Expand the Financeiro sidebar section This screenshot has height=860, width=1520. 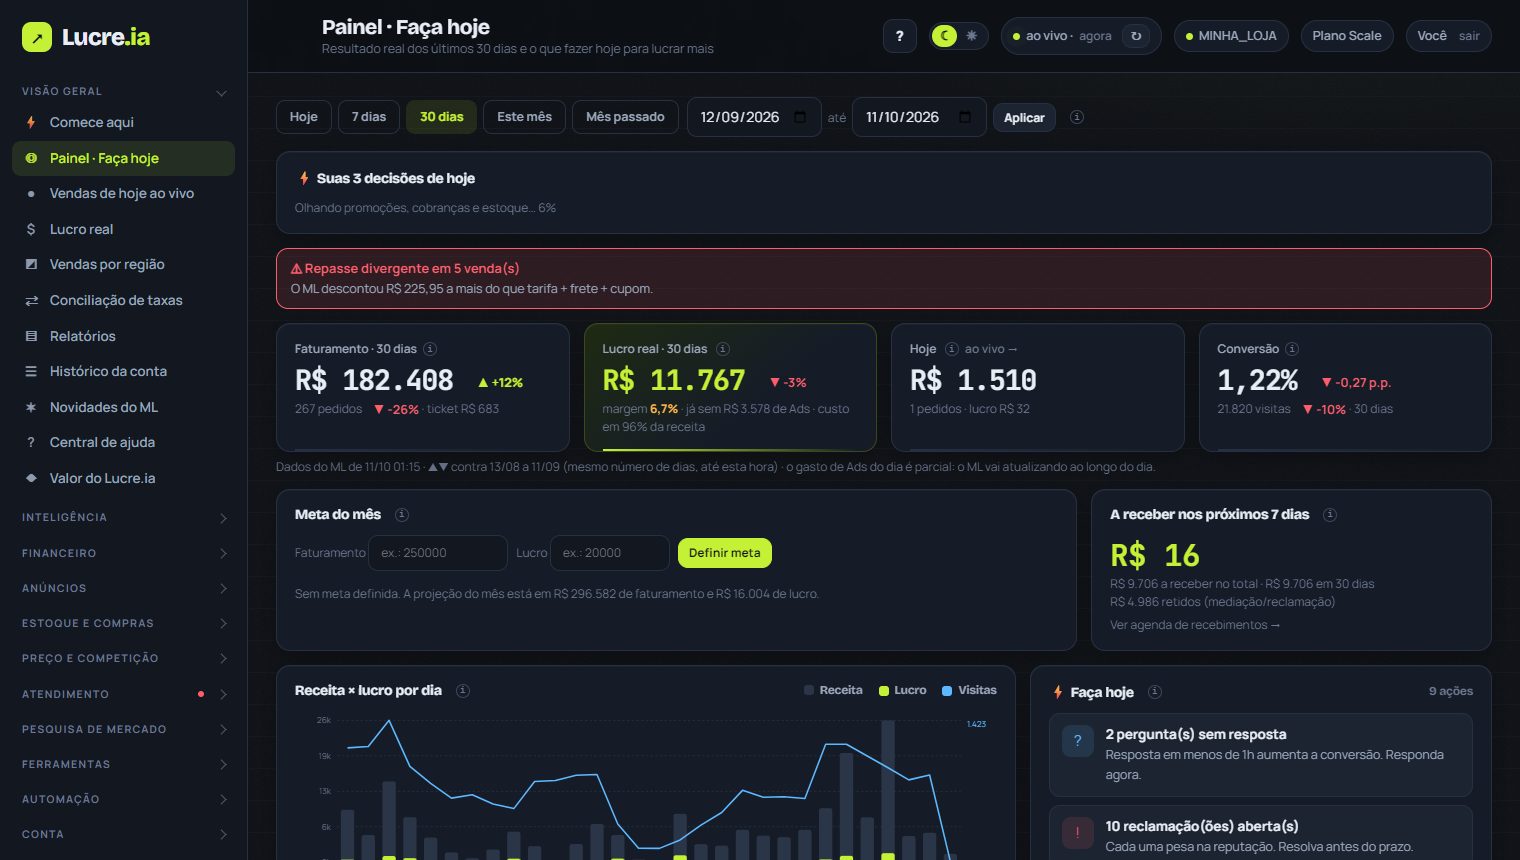point(124,553)
